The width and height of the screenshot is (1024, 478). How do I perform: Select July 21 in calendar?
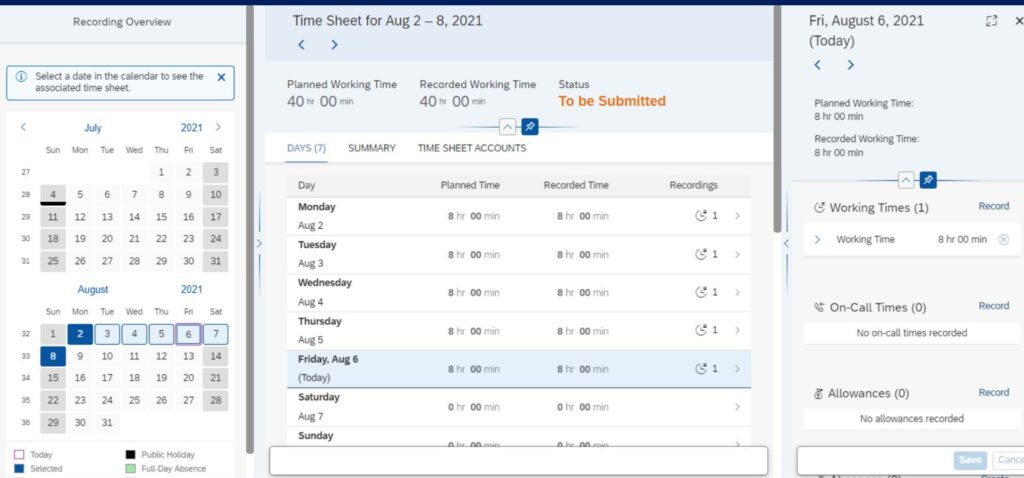click(x=134, y=239)
